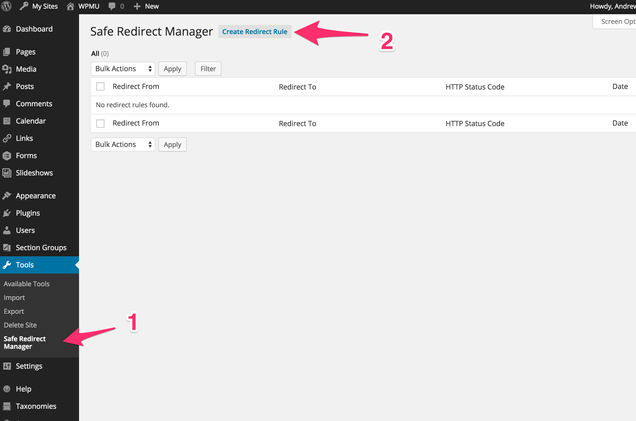Click the top Apply button
The image size is (636, 421).
click(x=172, y=69)
